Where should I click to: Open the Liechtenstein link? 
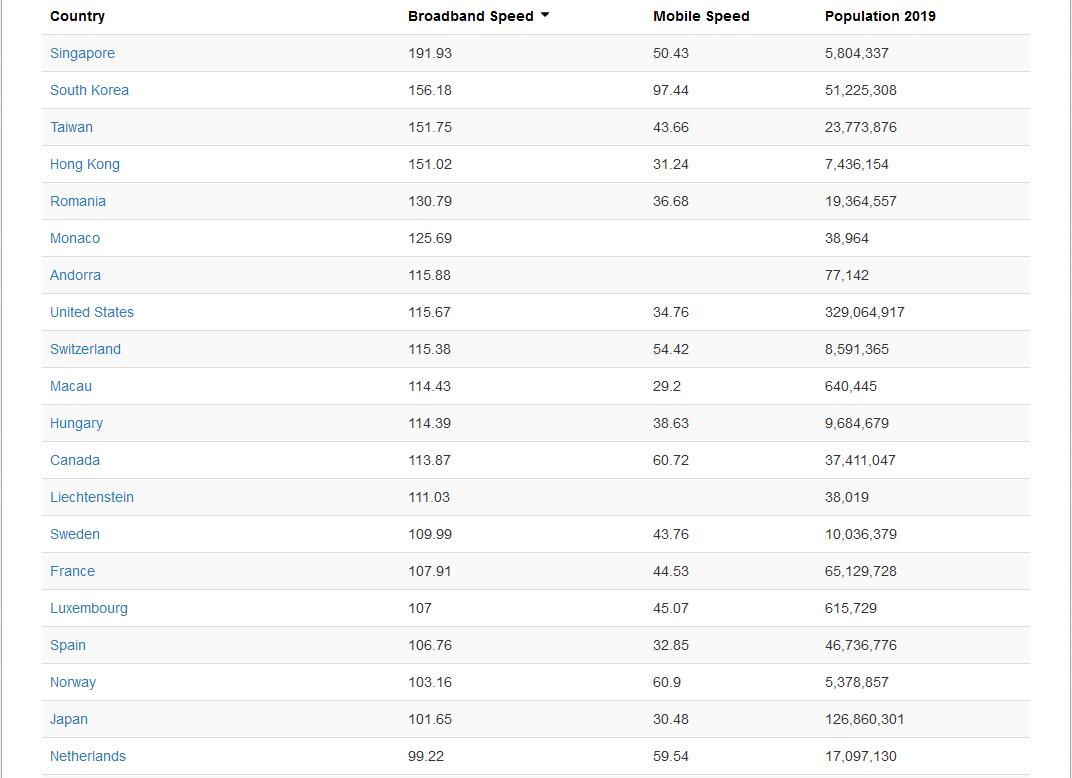[x=91, y=497]
